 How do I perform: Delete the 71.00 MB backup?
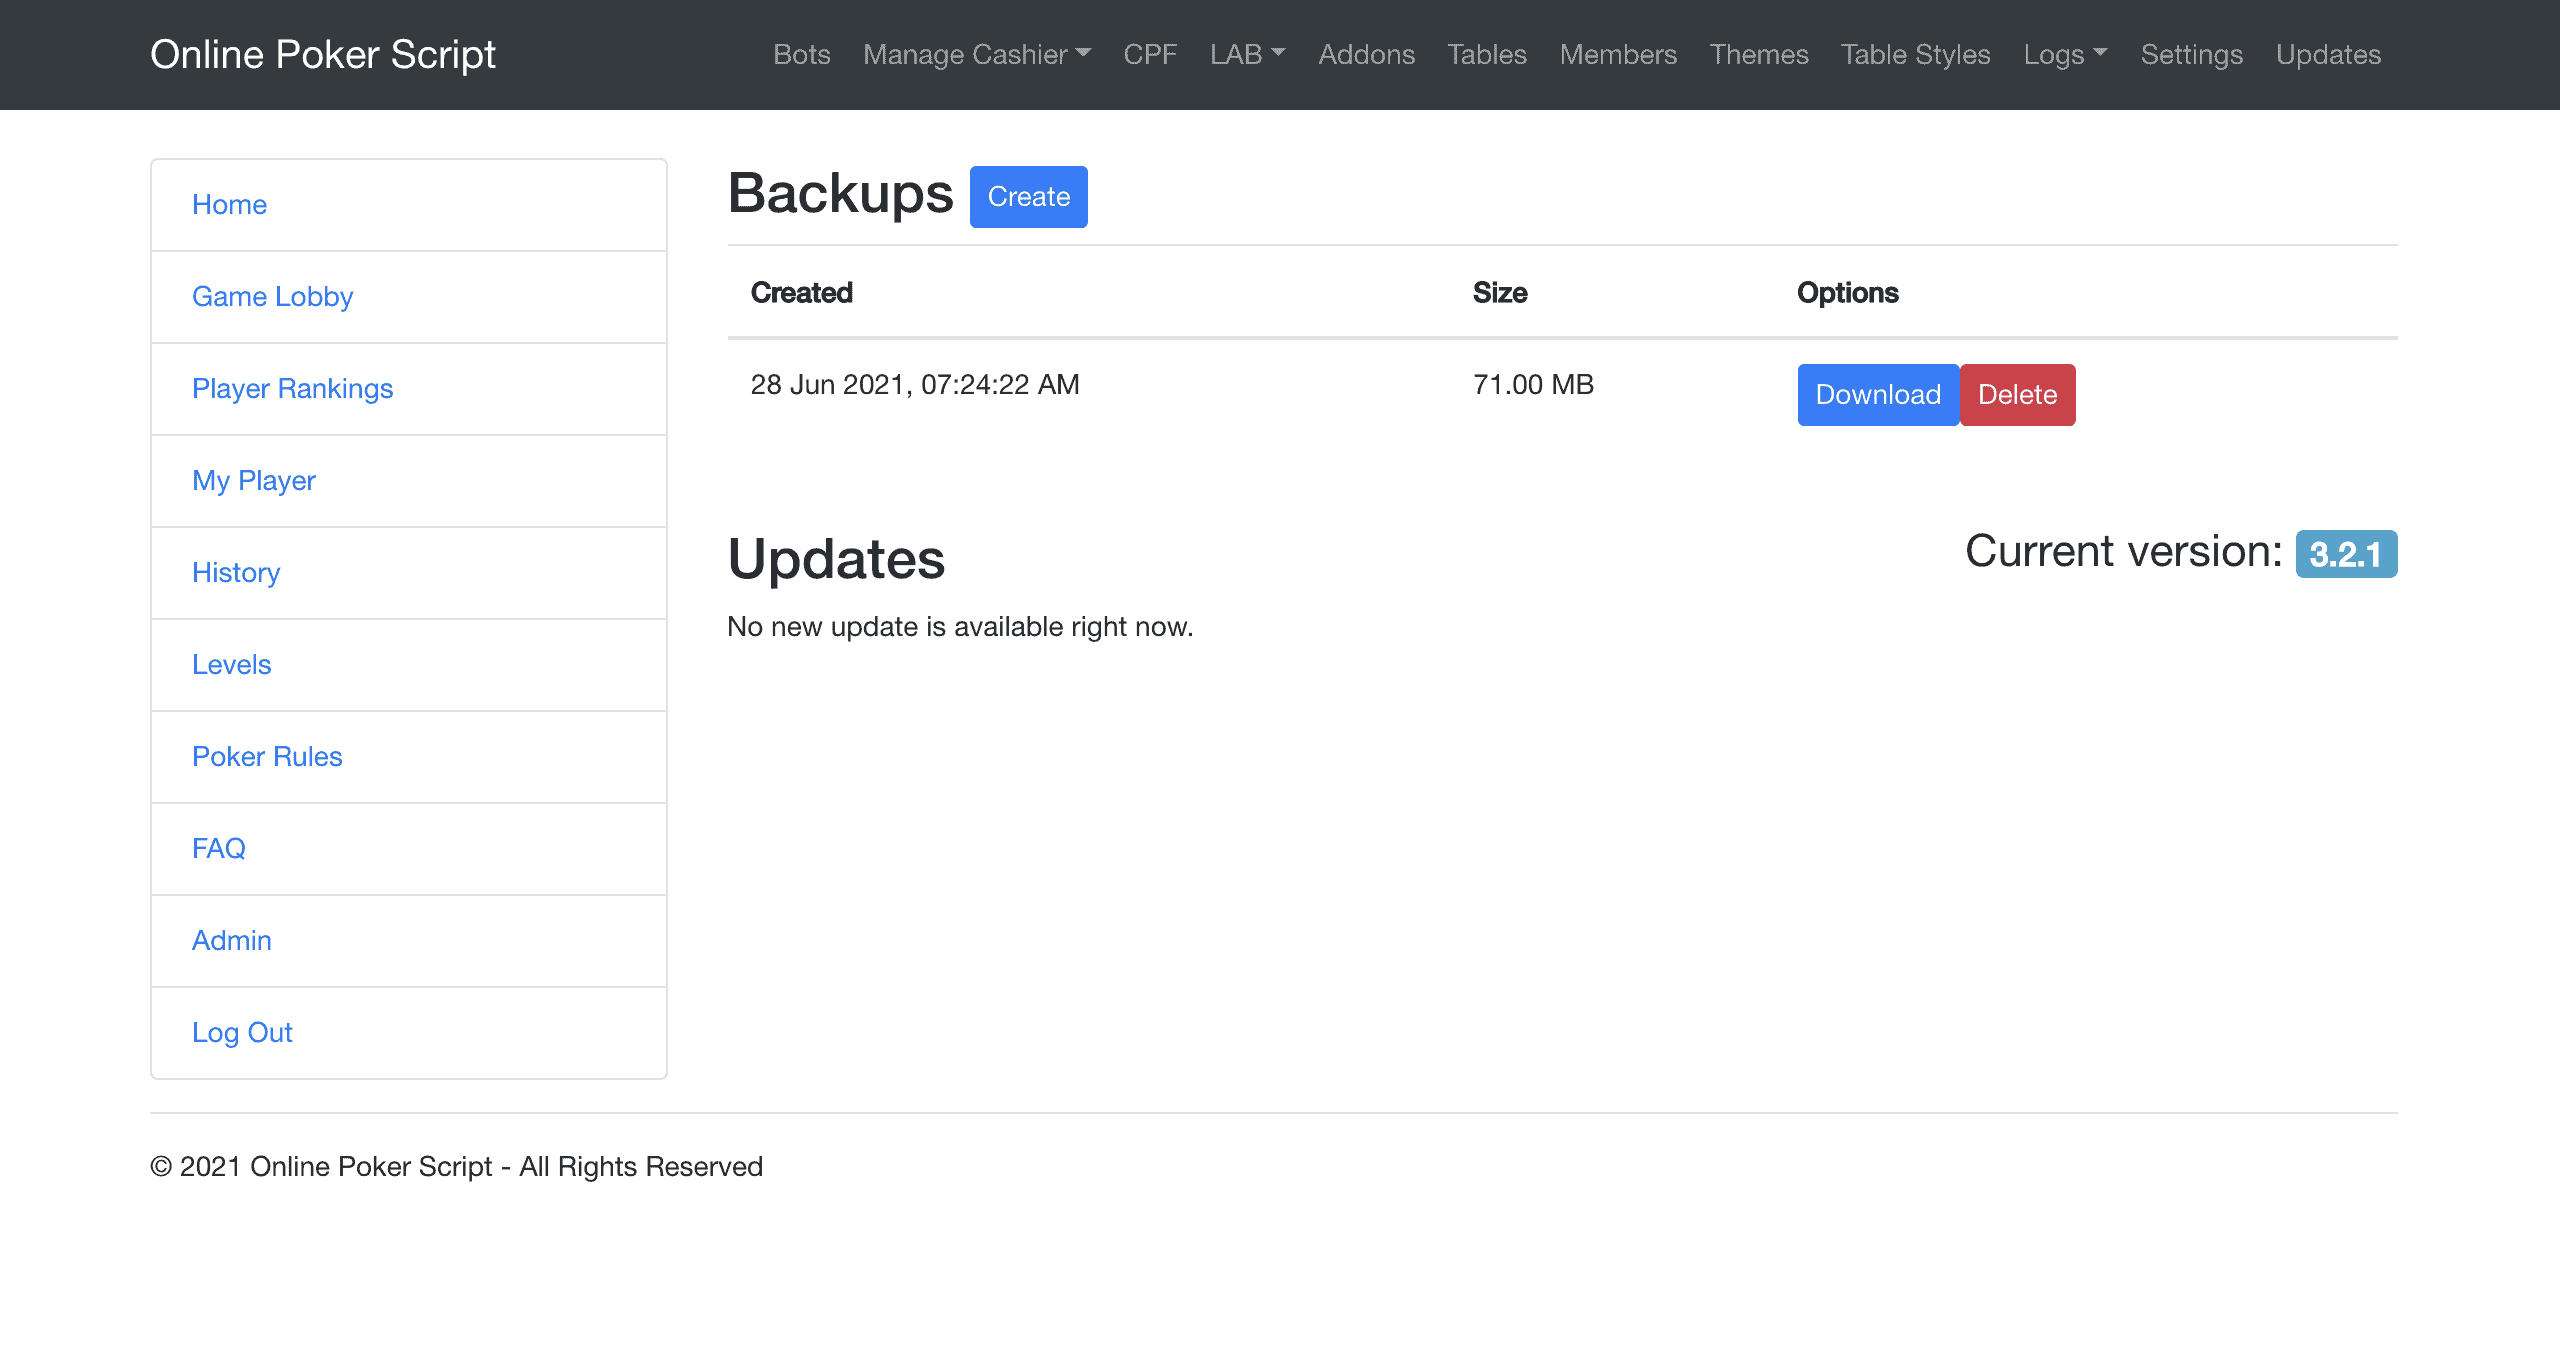tap(2016, 395)
